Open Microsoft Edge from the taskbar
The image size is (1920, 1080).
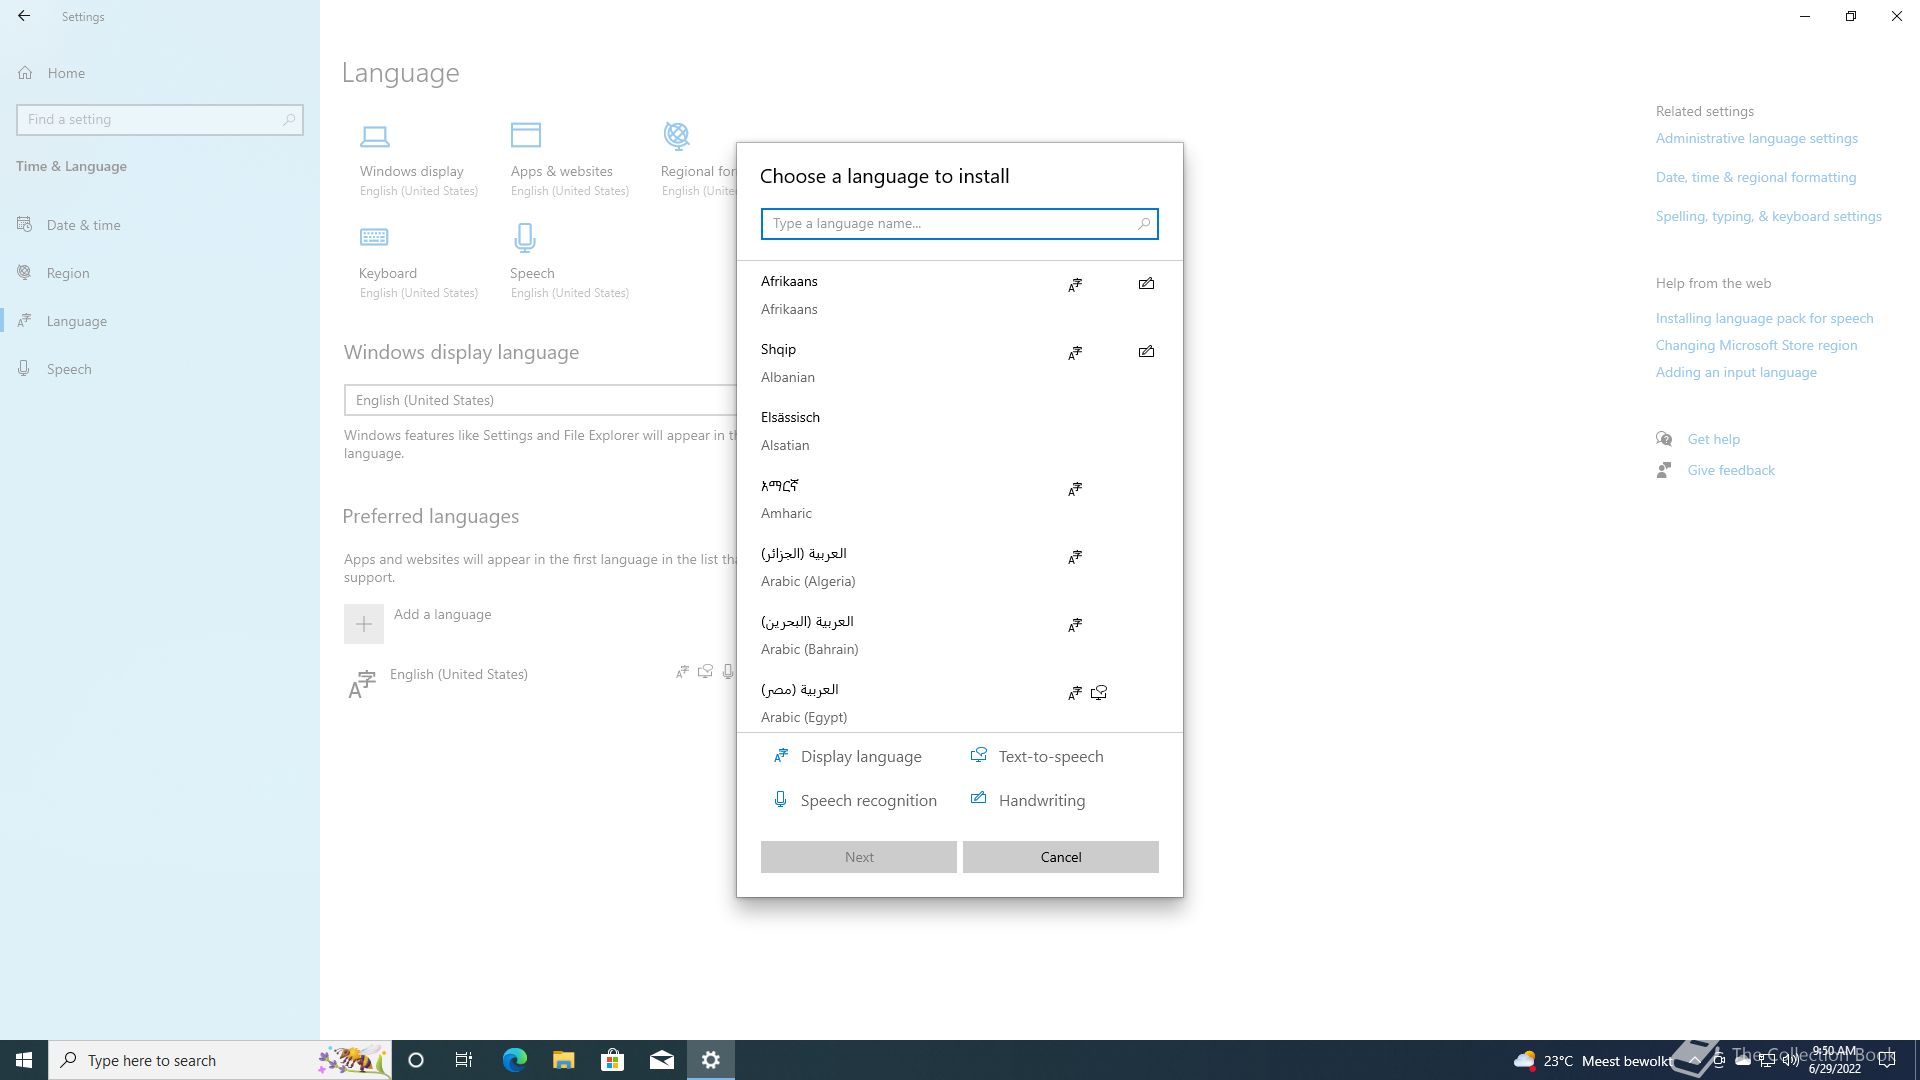(514, 1060)
